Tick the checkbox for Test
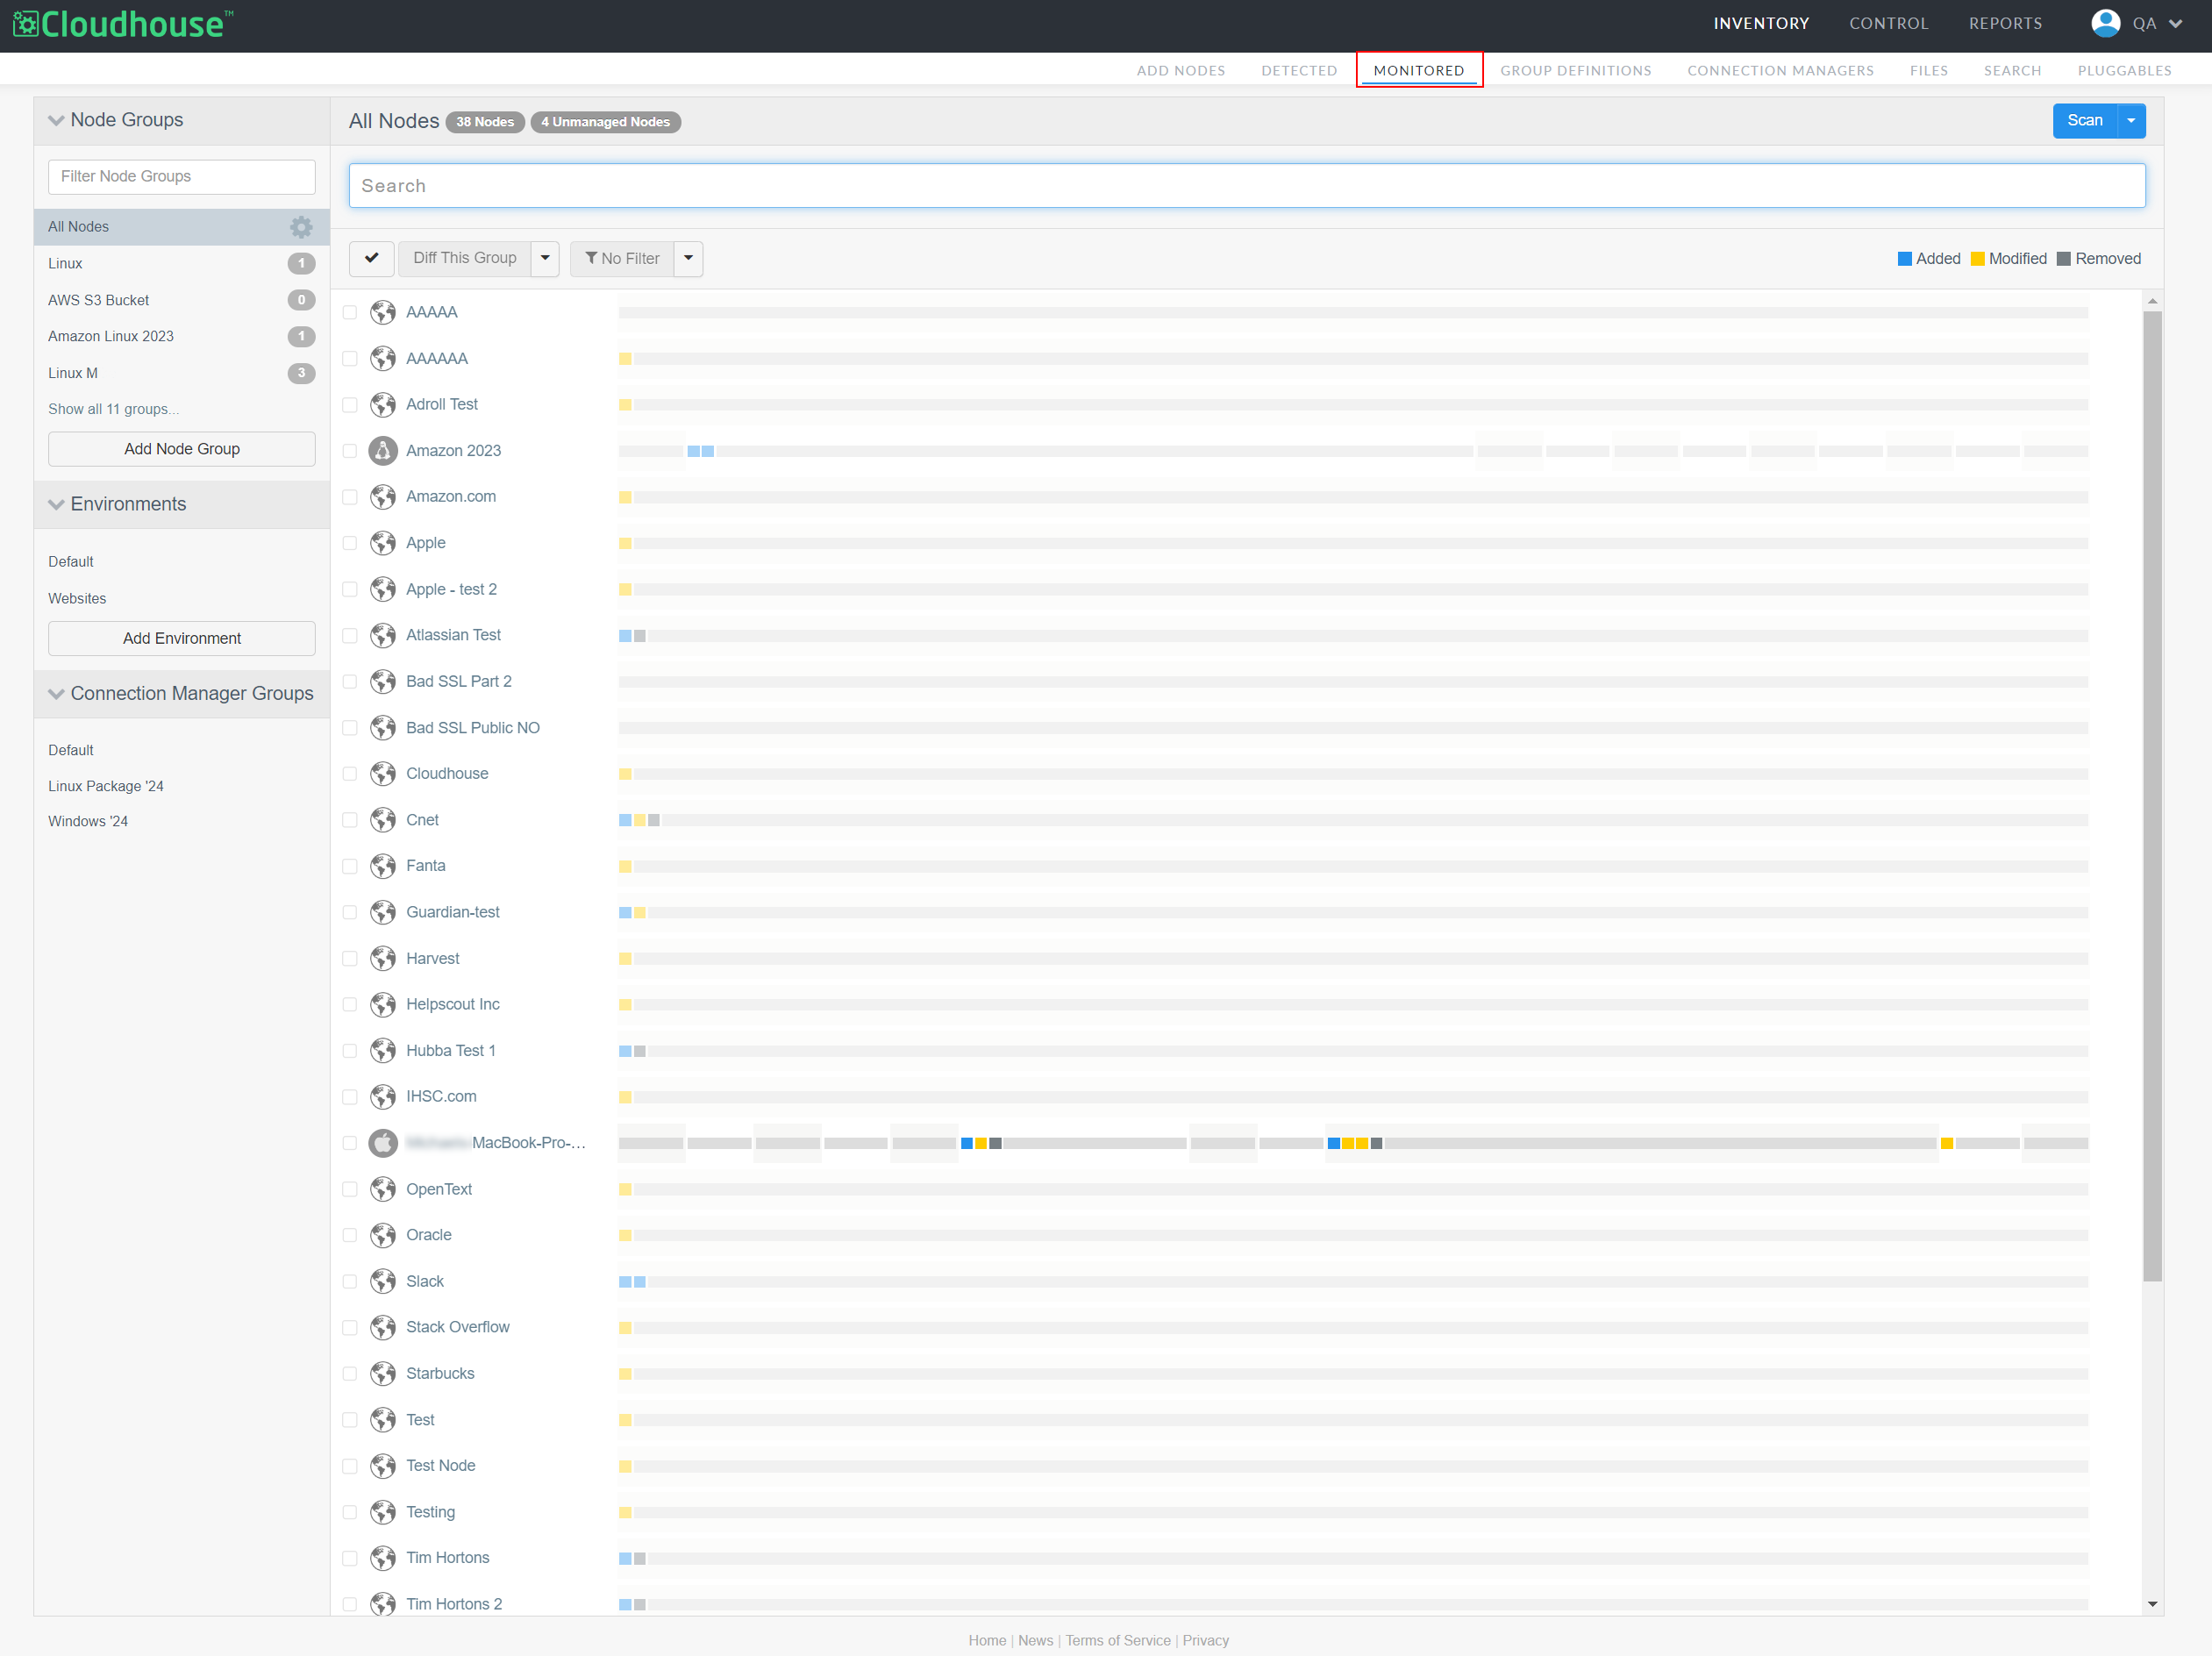 [350, 1420]
